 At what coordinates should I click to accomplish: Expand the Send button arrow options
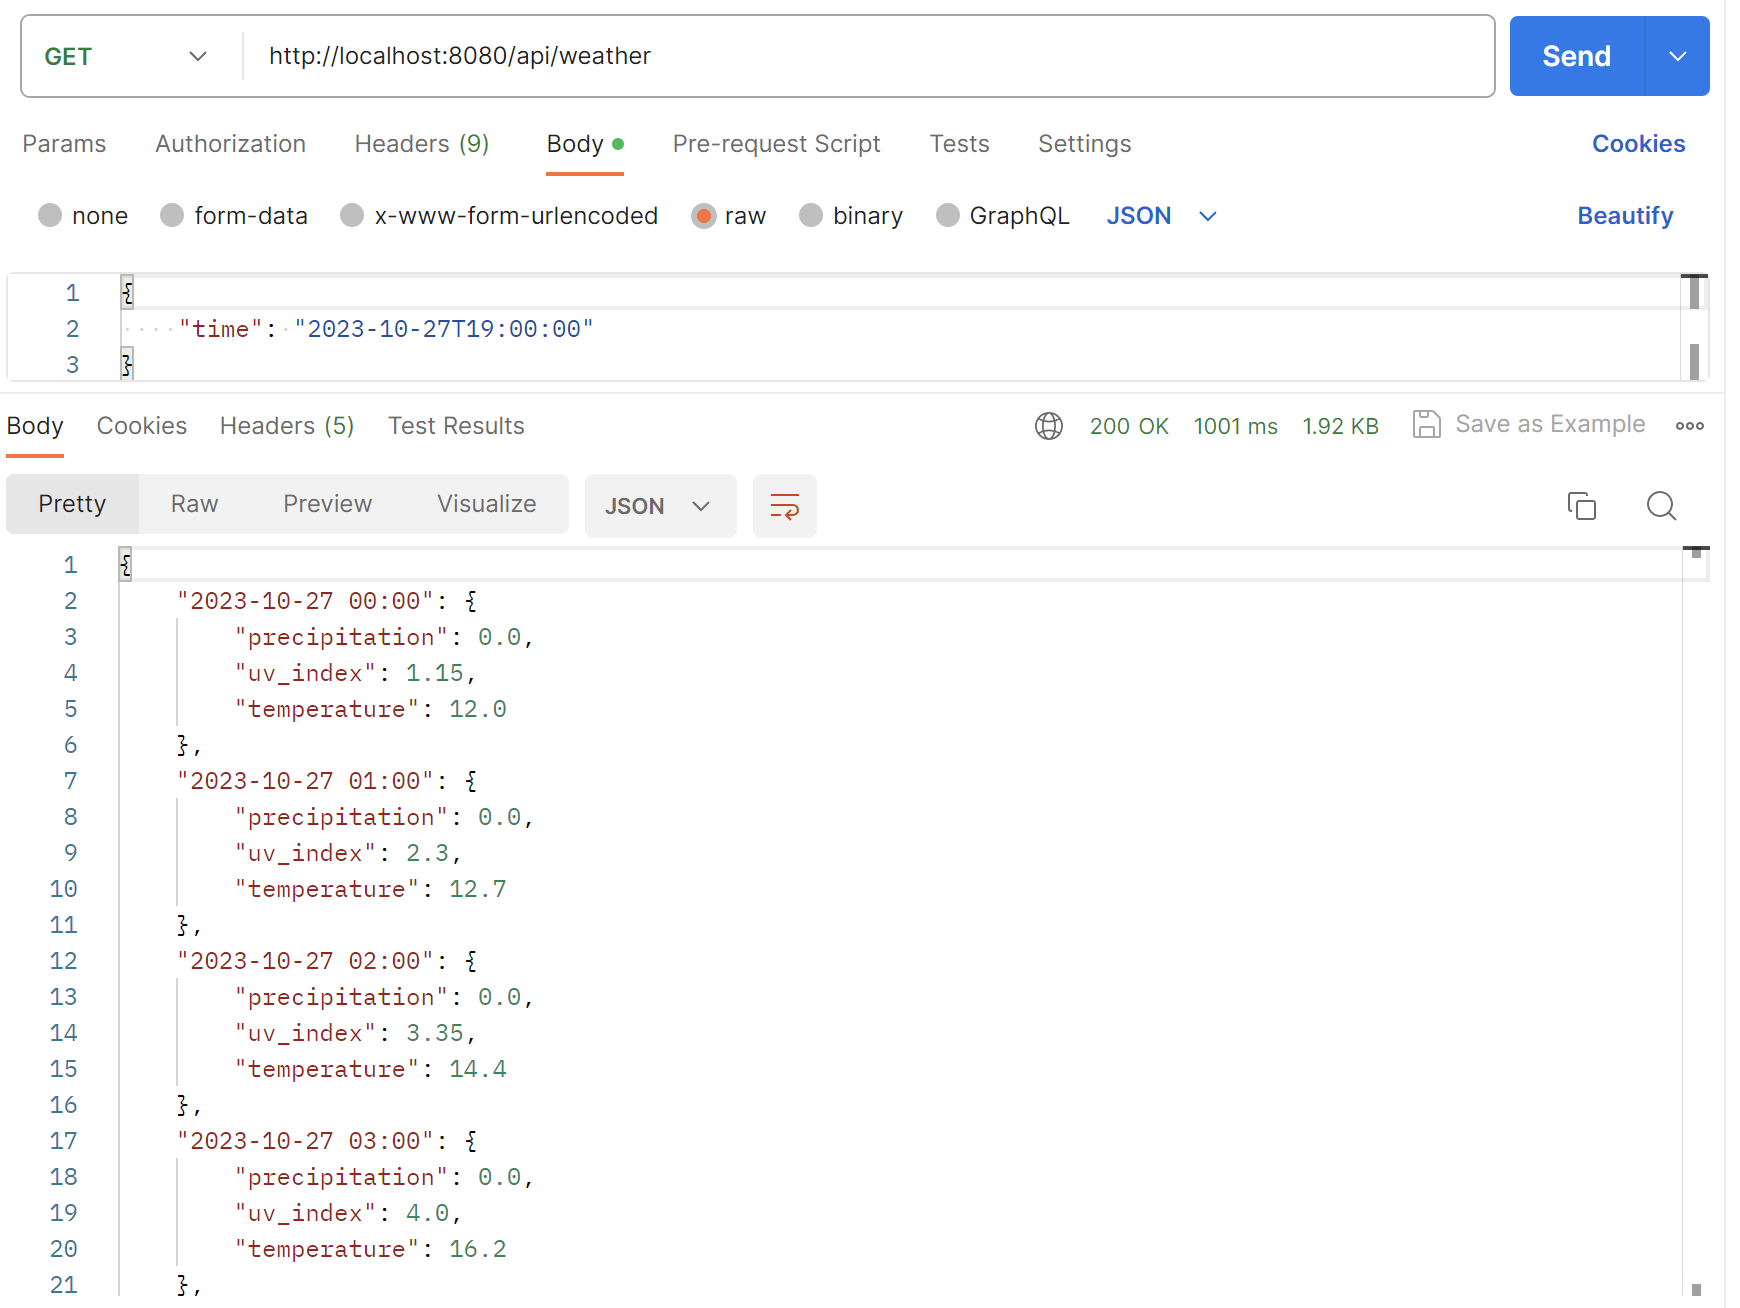point(1677,56)
